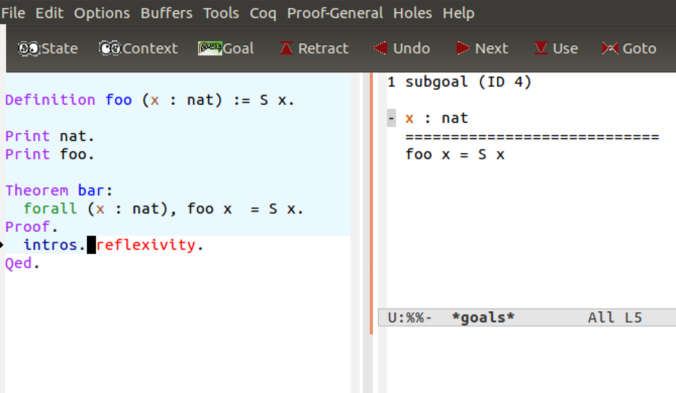Click 'Theorem bar:' in the script
676x393 pixels.
[59, 190]
